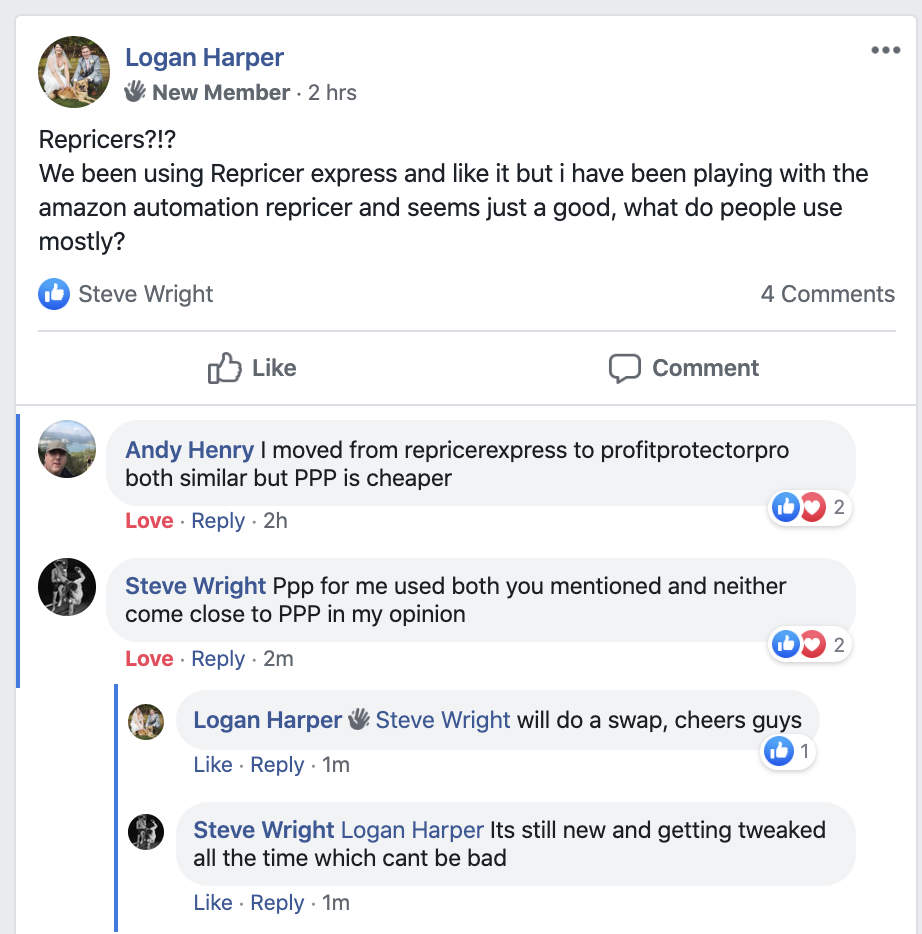Open Logan Harper's profile picture

click(74, 71)
